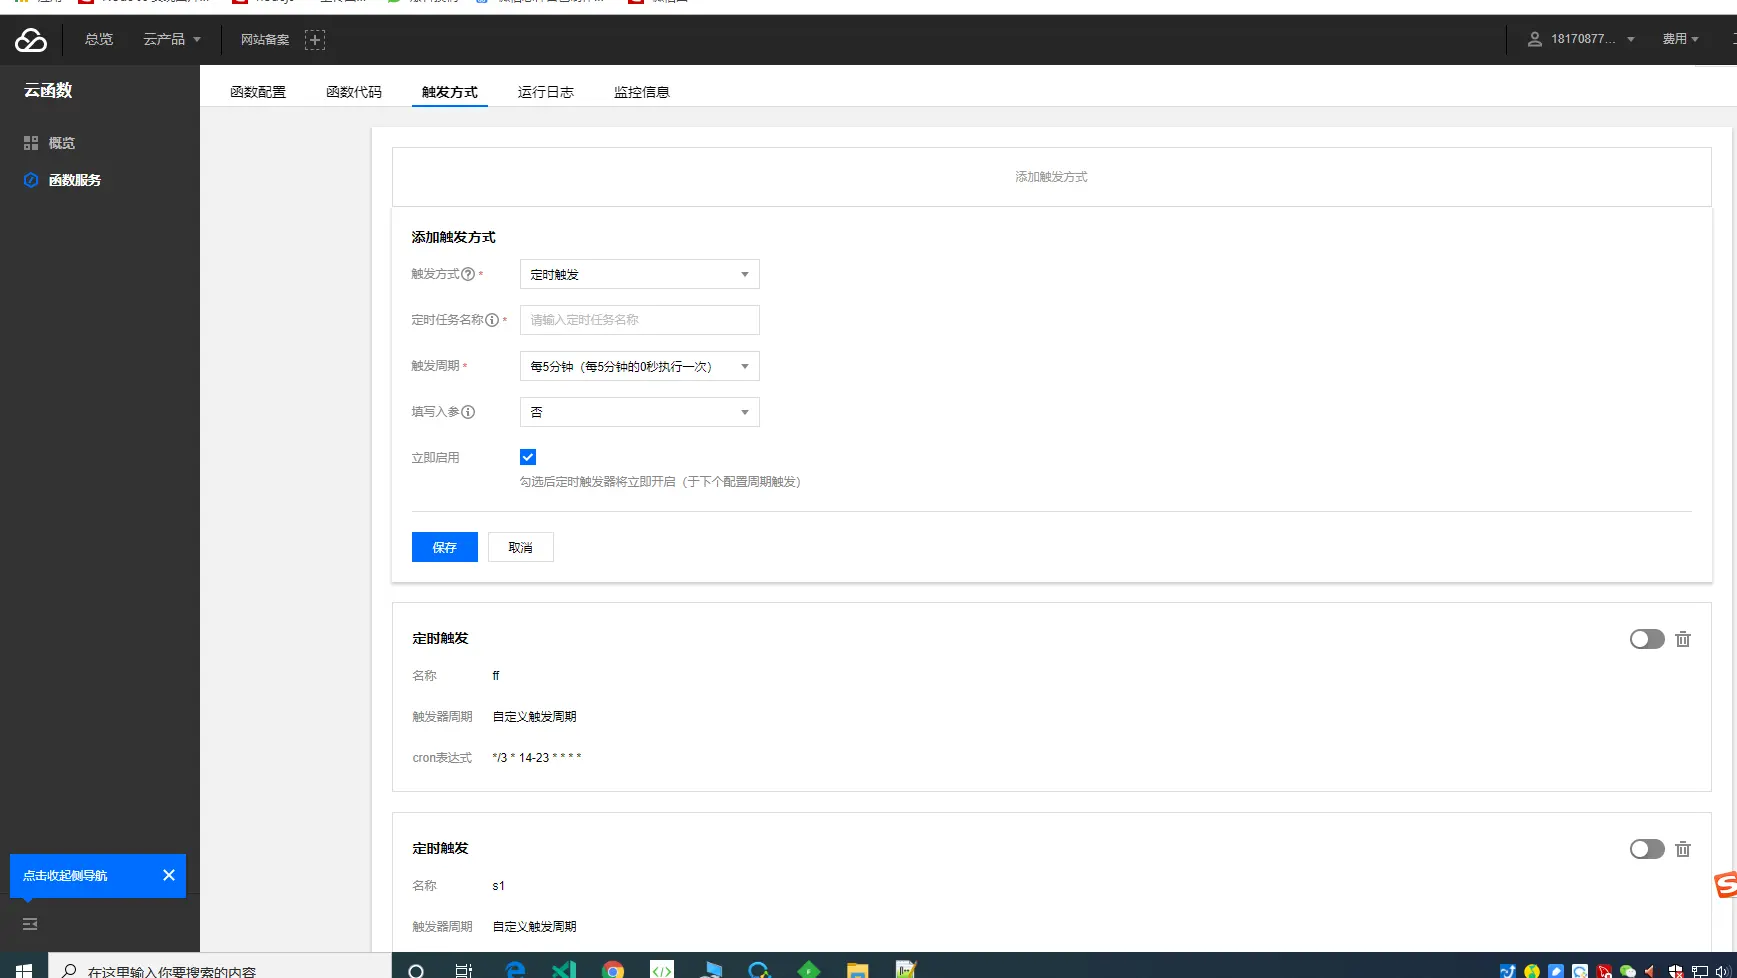Click the Tencent Cloud logo icon
1737x978 pixels.
pyautogui.click(x=30, y=40)
